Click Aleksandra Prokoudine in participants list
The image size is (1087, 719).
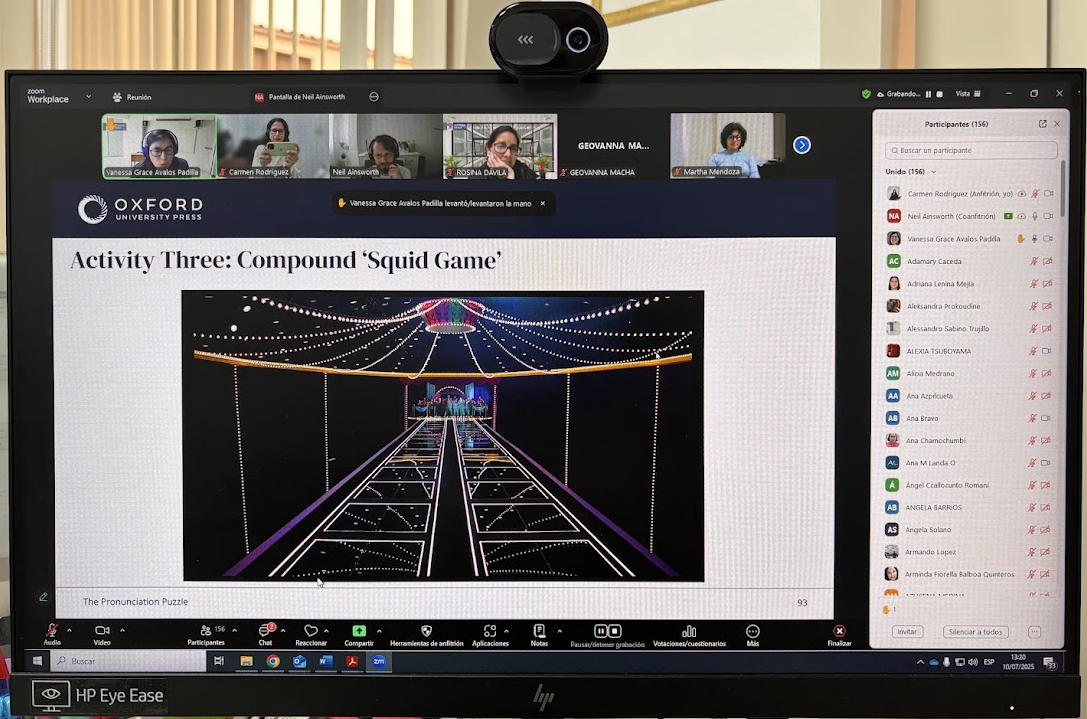943,306
